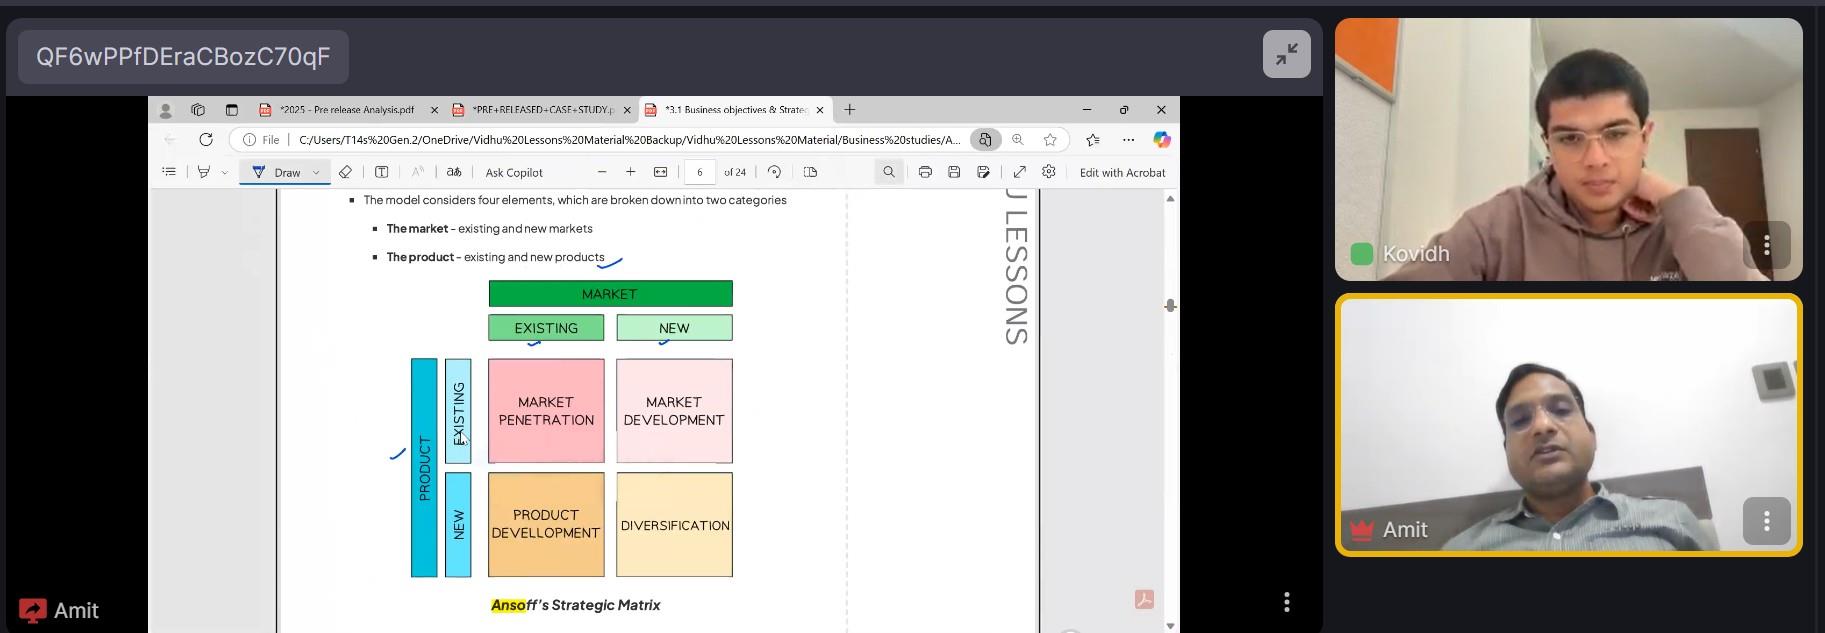Open PDF settings gear icon

(x=1048, y=172)
